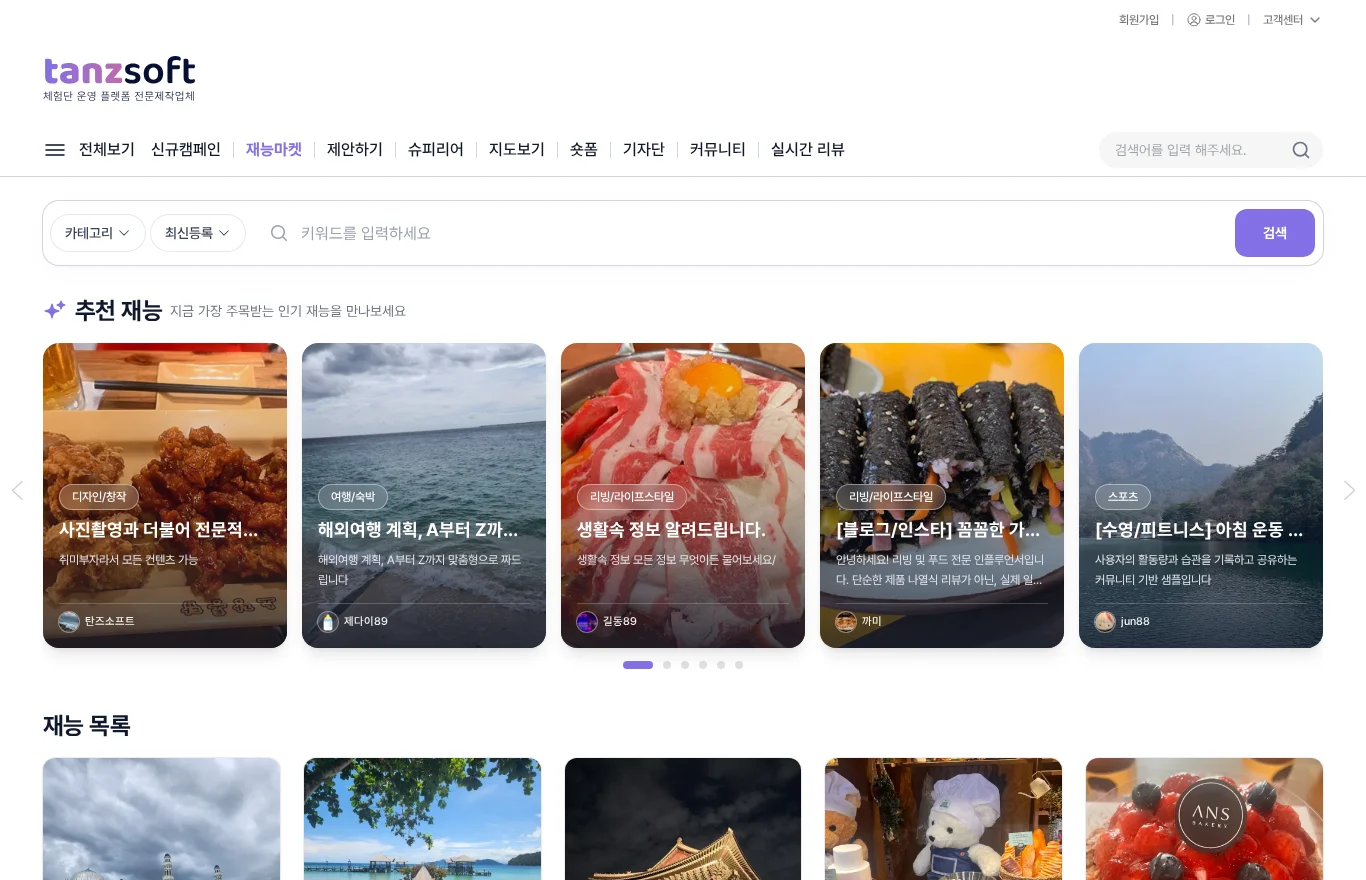The image size is (1366, 880).
Task: Click the 길동89 author avatar
Action: 587,621
